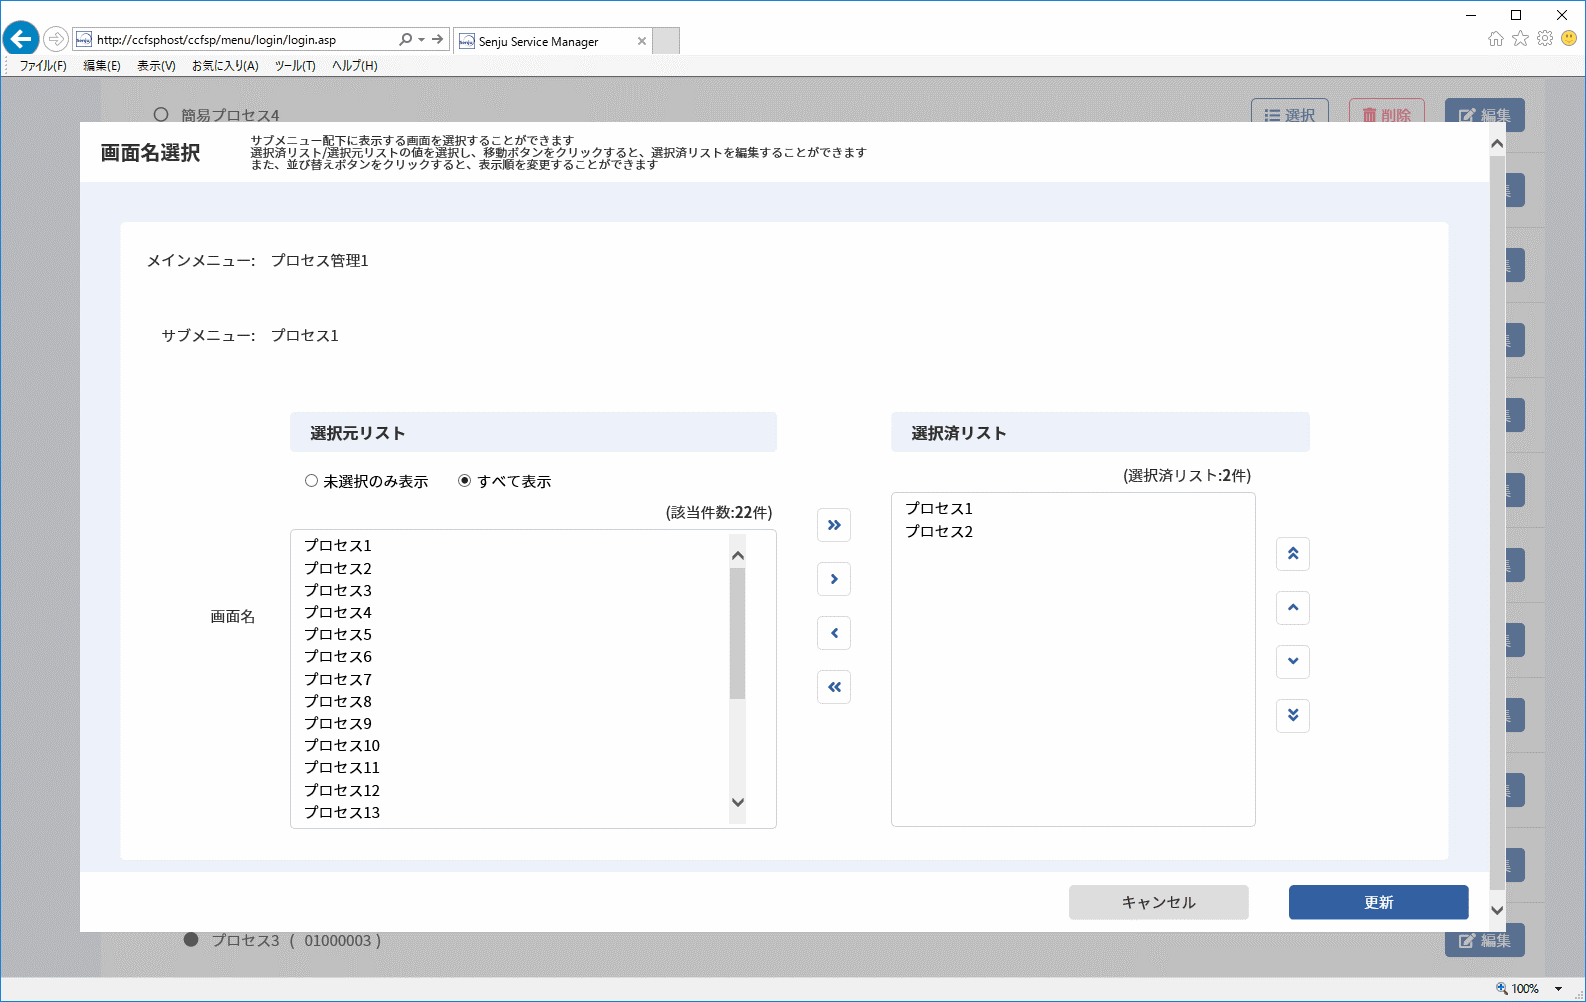Click the dialog scrollbar up arrow
Viewport: 1586px width, 1002px height.
coord(1497,144)
